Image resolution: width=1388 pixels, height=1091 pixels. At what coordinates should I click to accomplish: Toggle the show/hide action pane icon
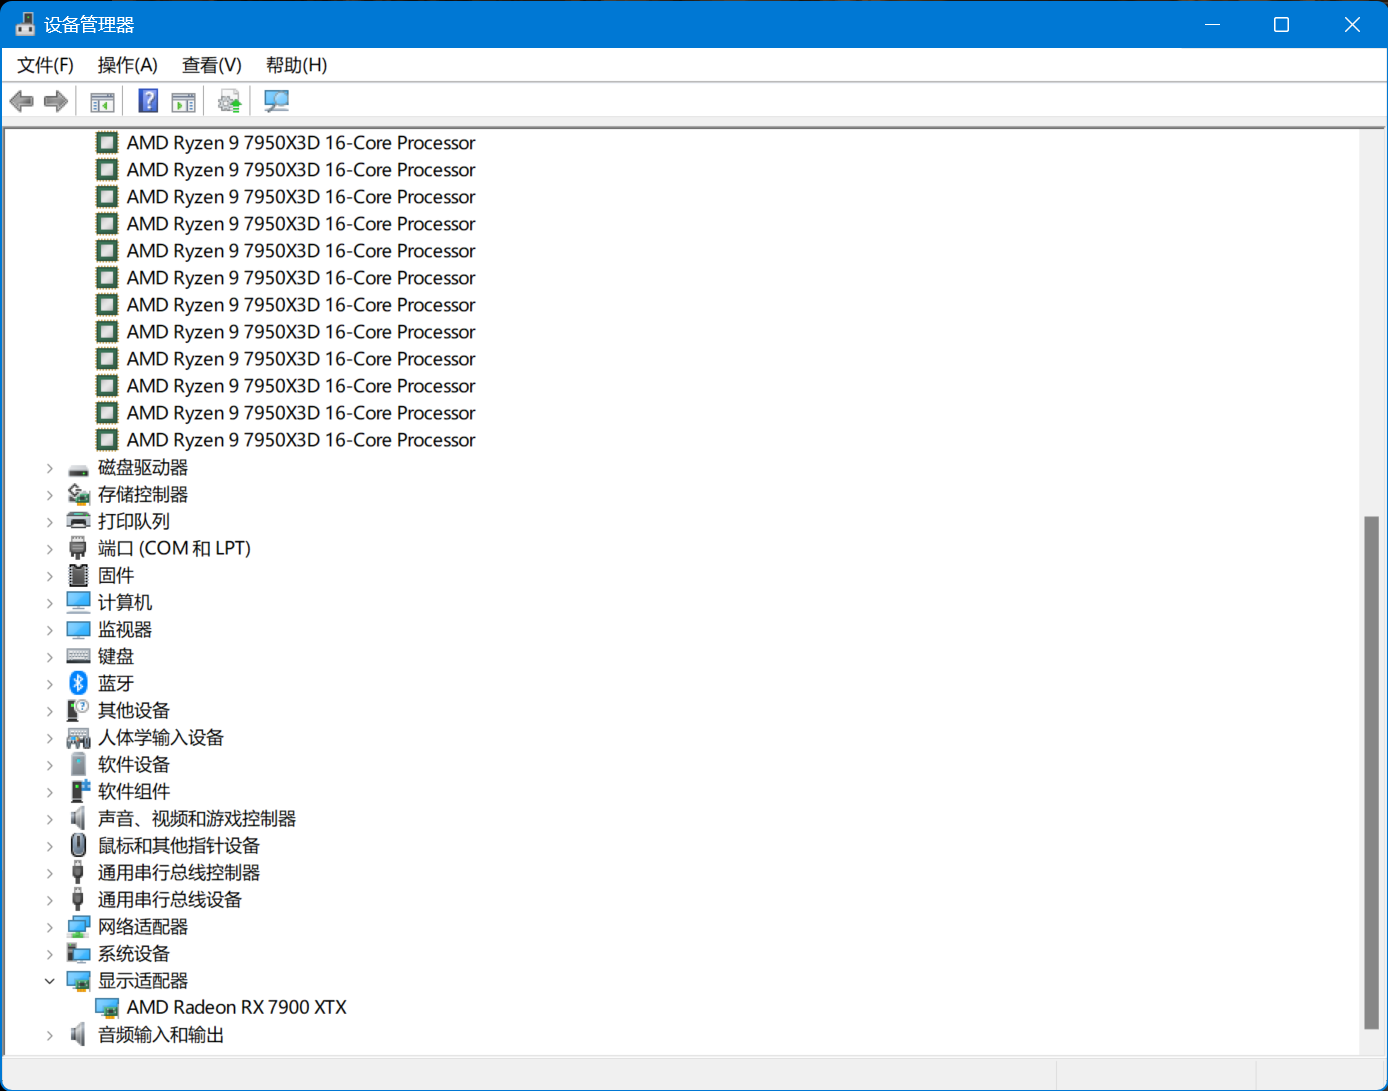(x=184, y=101)
